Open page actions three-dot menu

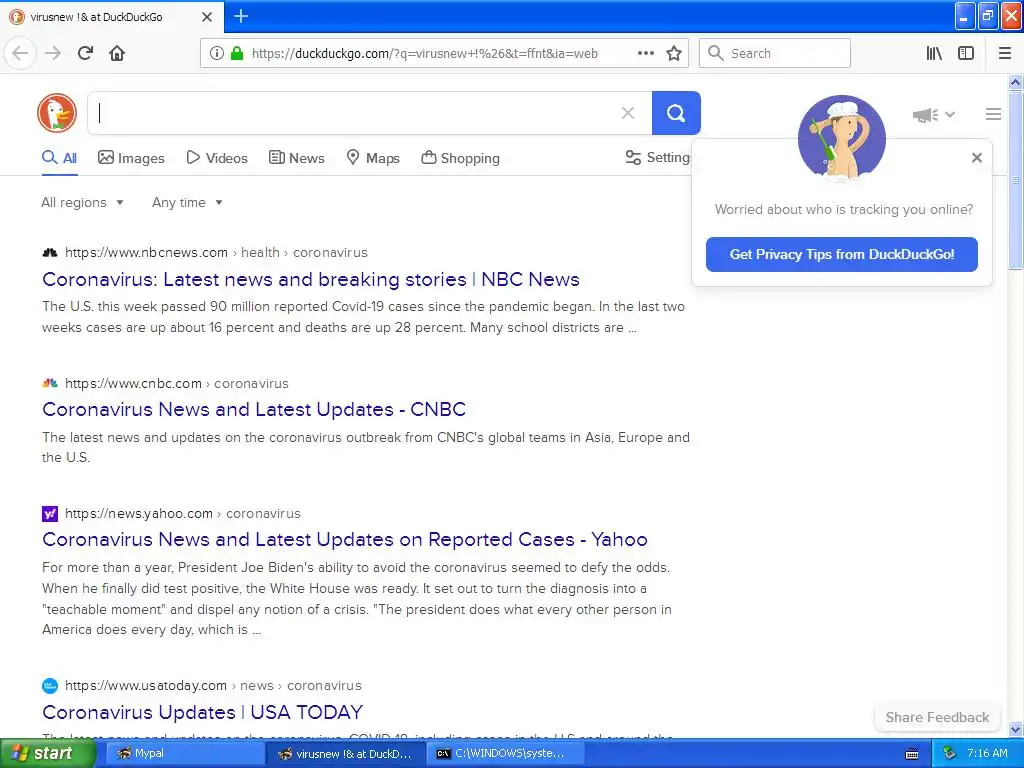(x=645, y=53)
